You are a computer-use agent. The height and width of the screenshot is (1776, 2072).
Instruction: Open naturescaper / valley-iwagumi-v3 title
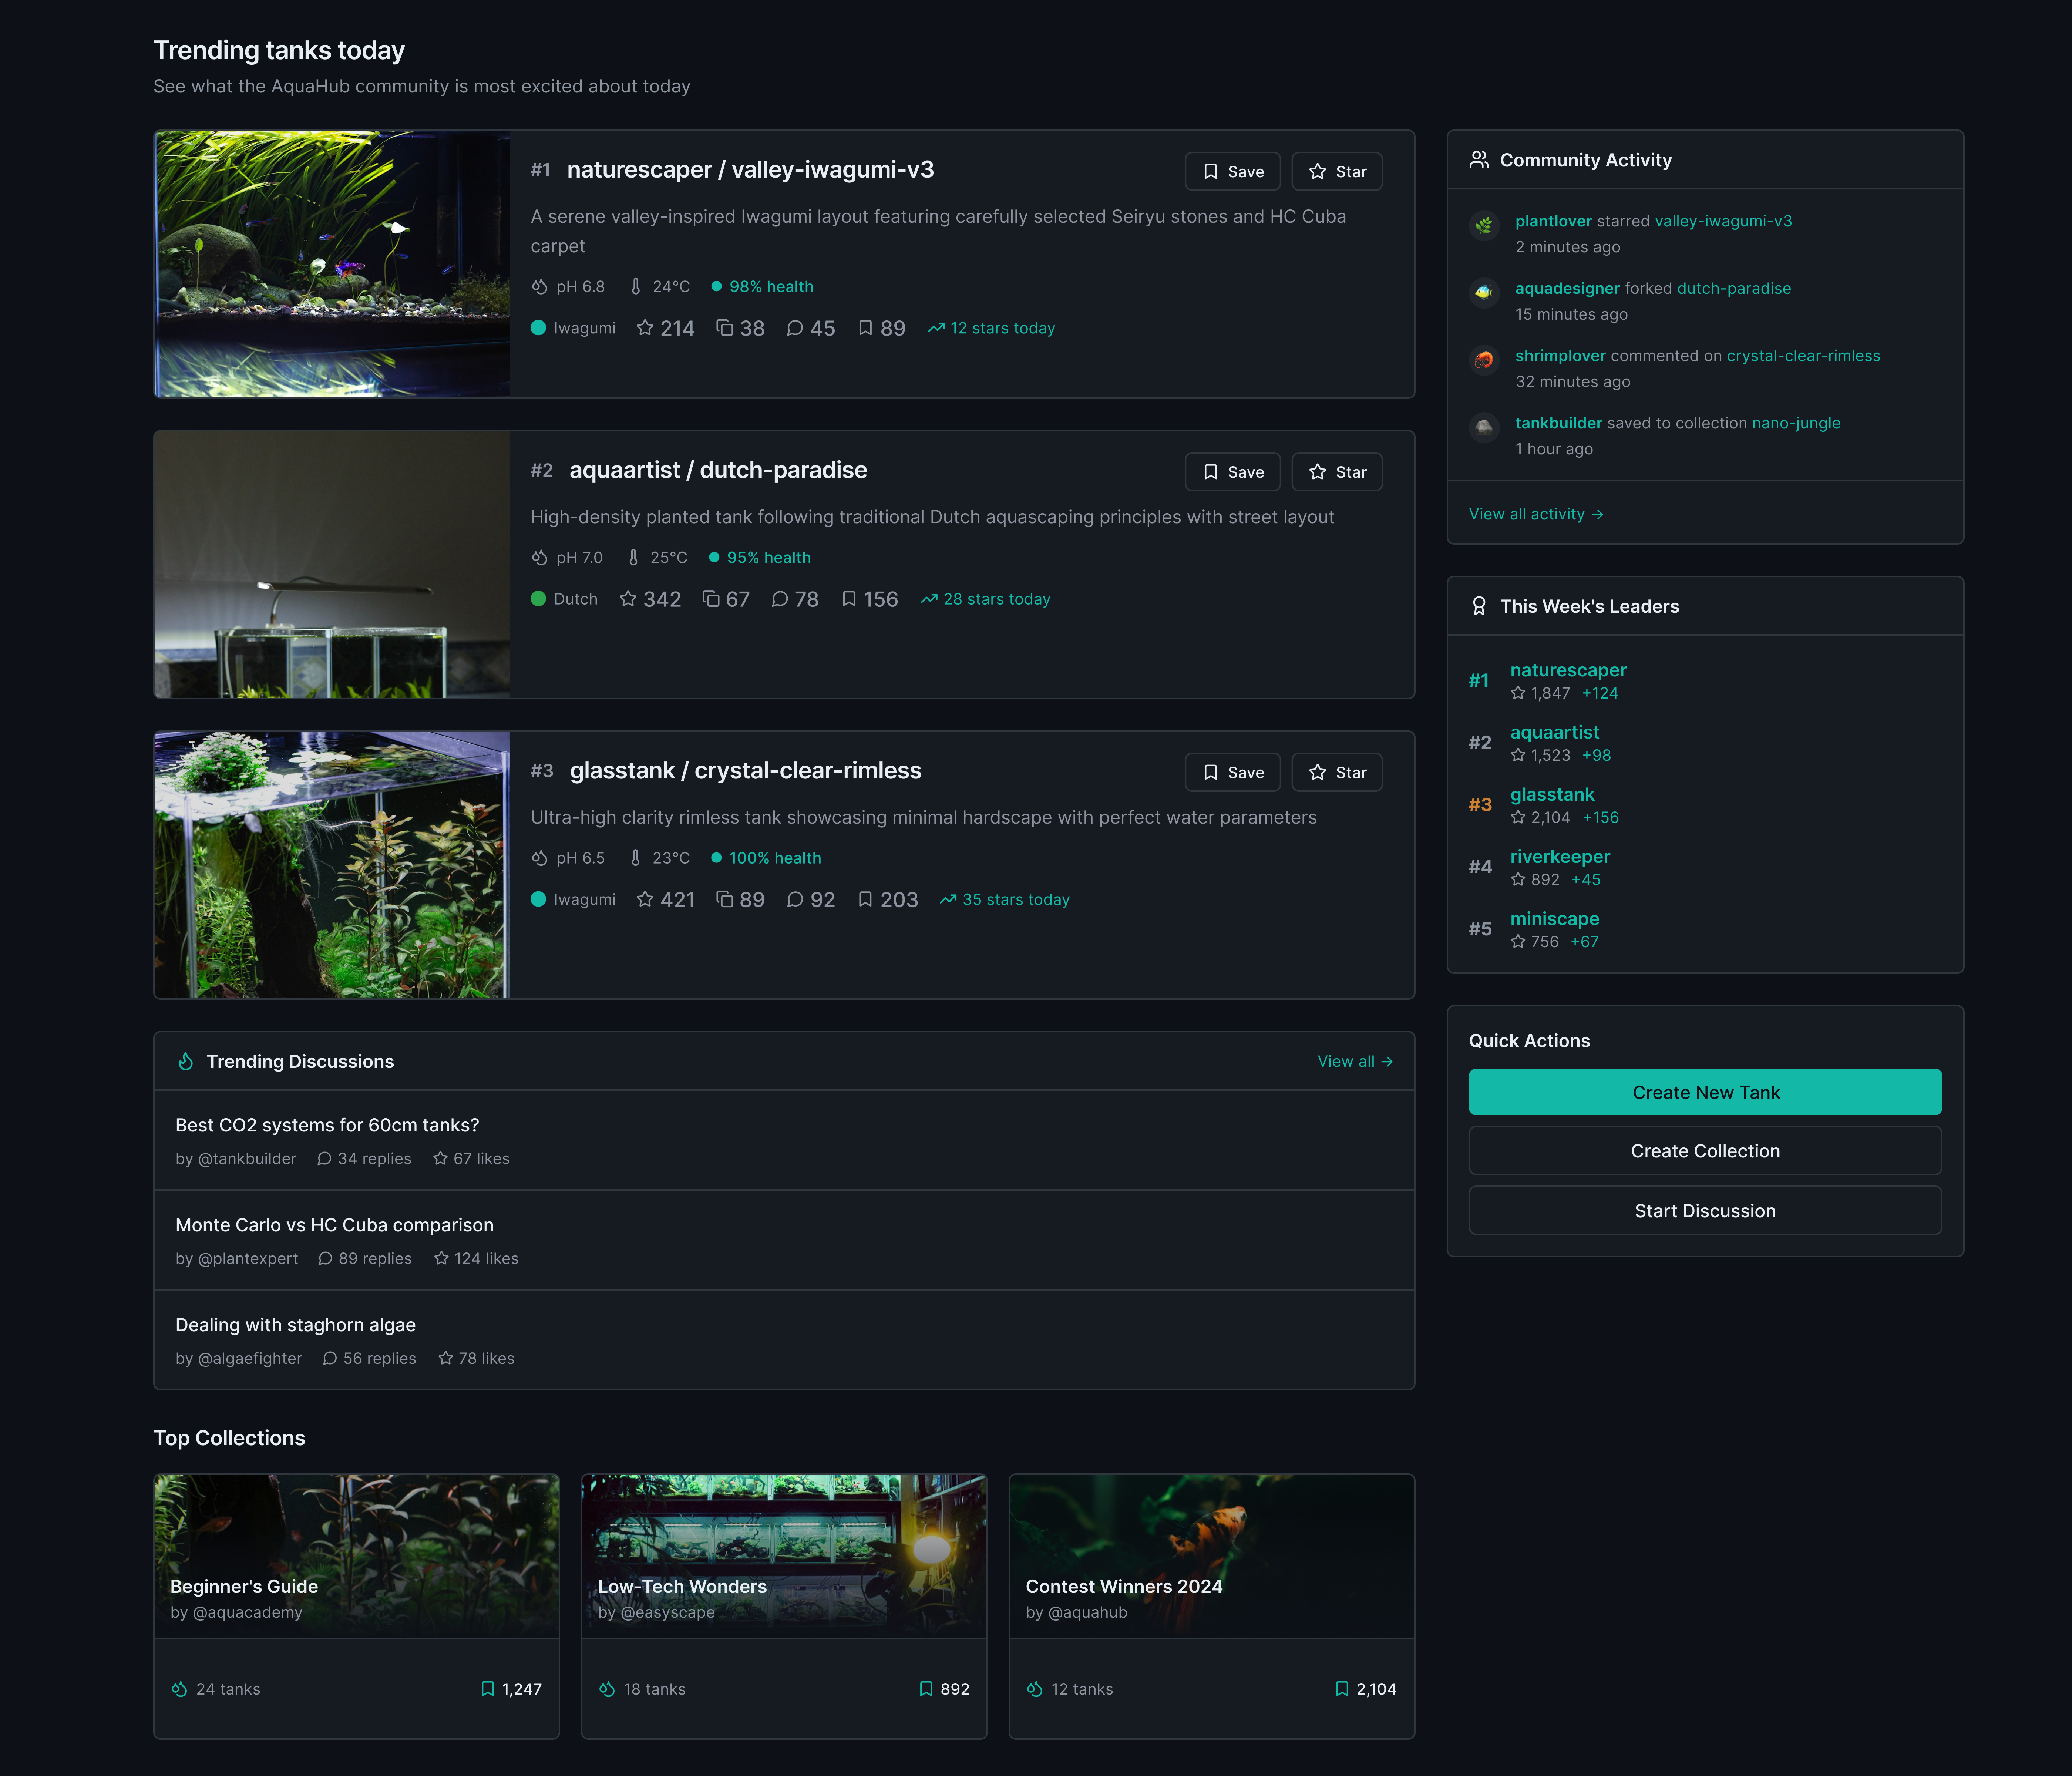point(750,170)
